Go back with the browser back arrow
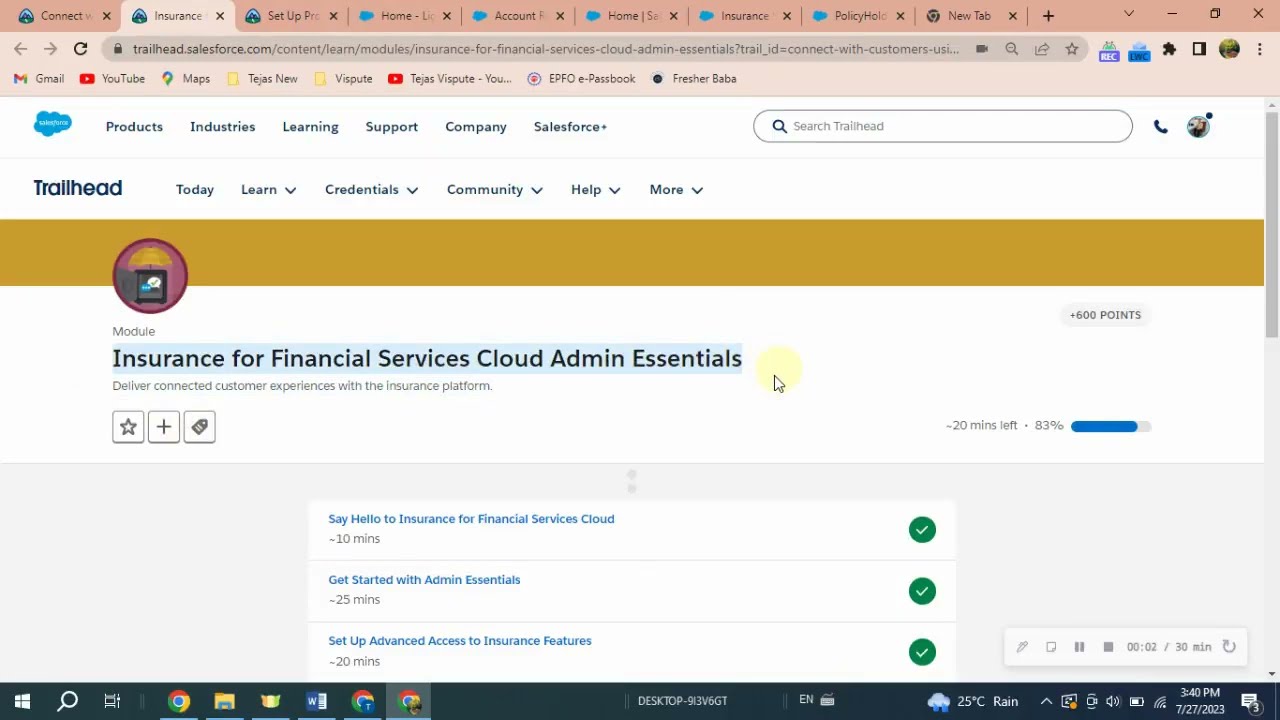Image resolution: width=1280 pixels, height=720 pixels. (x=21, y=48)
